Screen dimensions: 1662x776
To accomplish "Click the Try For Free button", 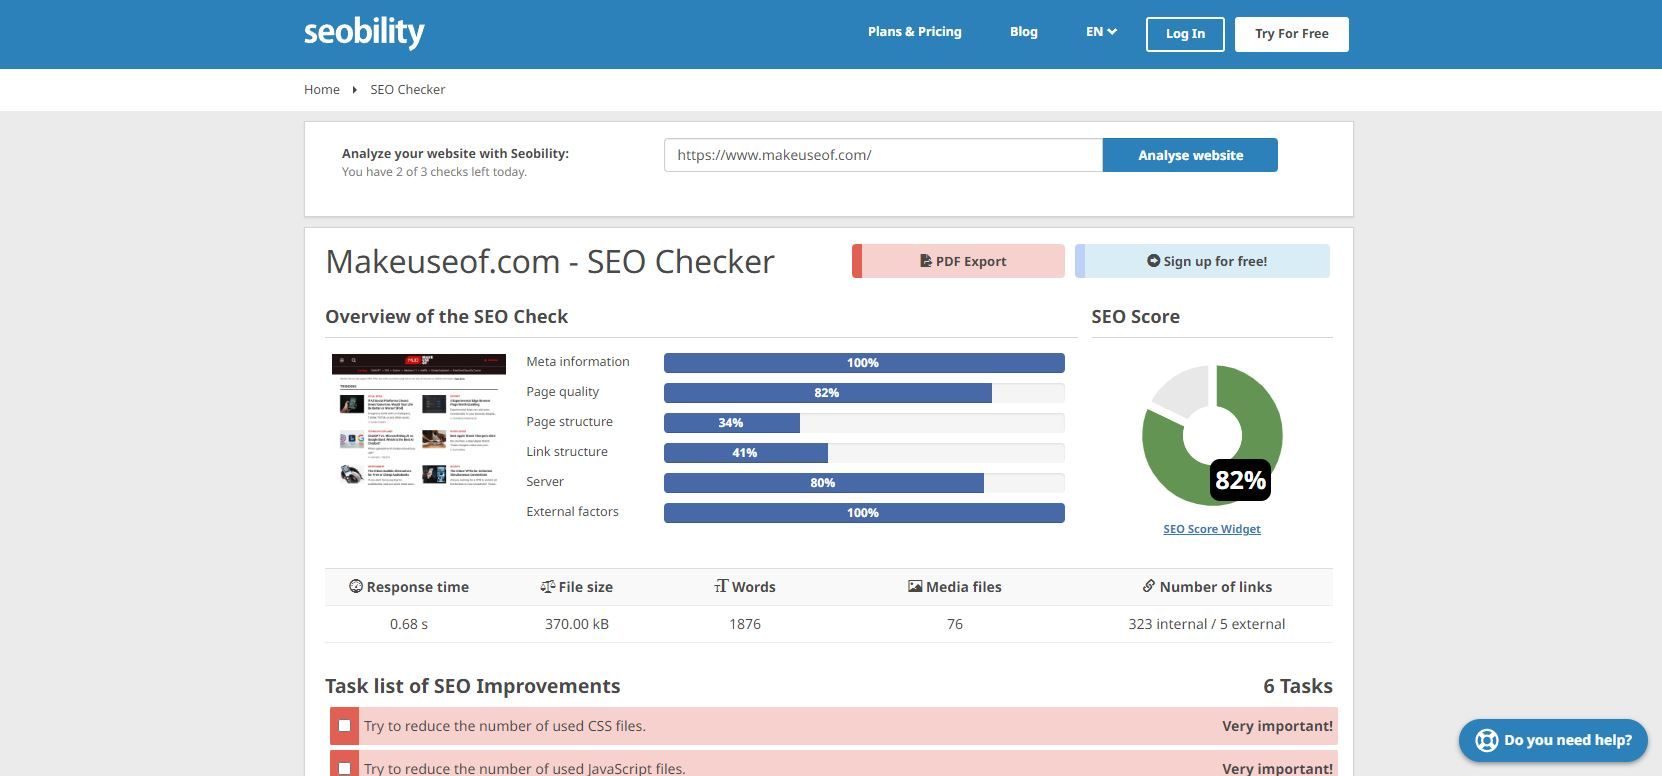I will click(1292, 34).
